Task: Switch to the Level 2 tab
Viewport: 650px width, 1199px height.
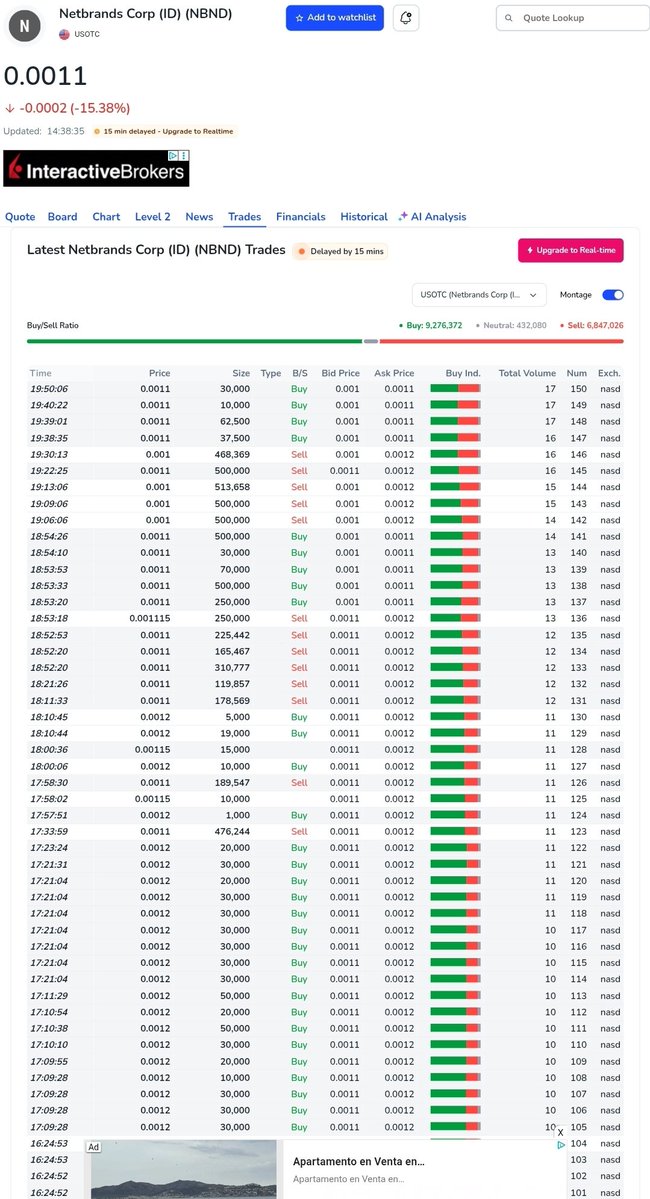Action: [153, 216]
